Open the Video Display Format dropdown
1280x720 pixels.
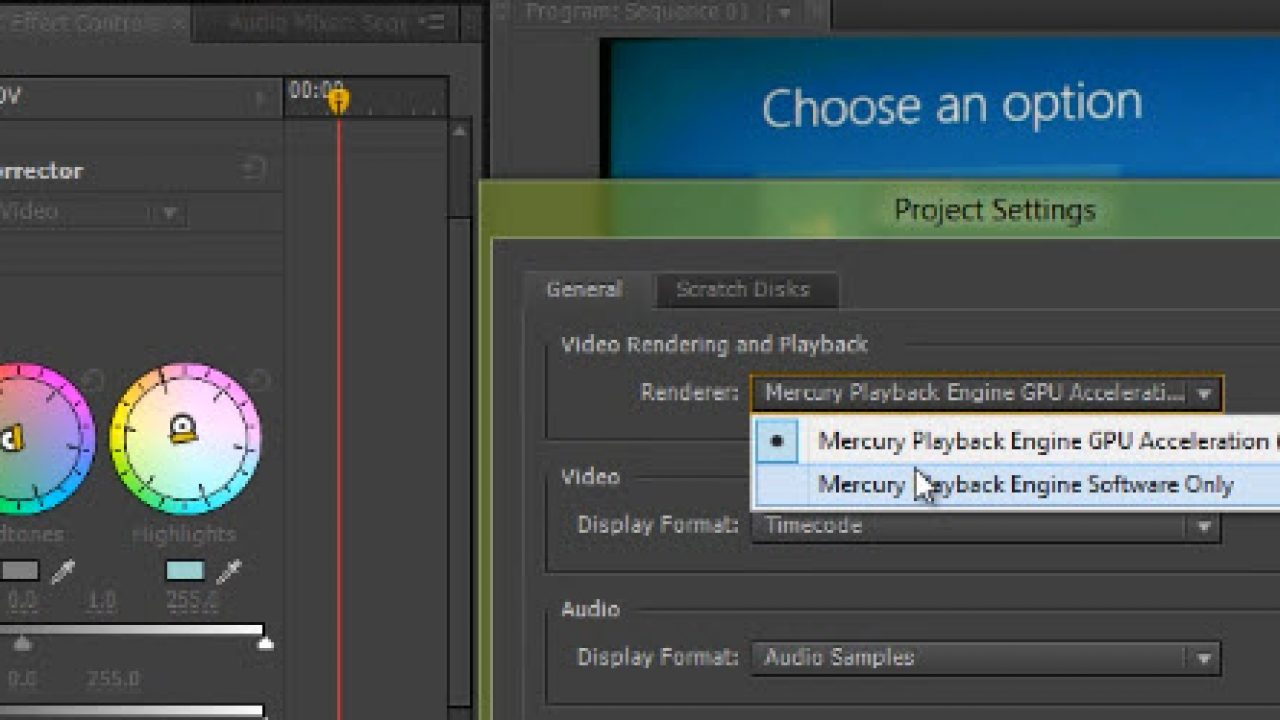tap(985, 525)
